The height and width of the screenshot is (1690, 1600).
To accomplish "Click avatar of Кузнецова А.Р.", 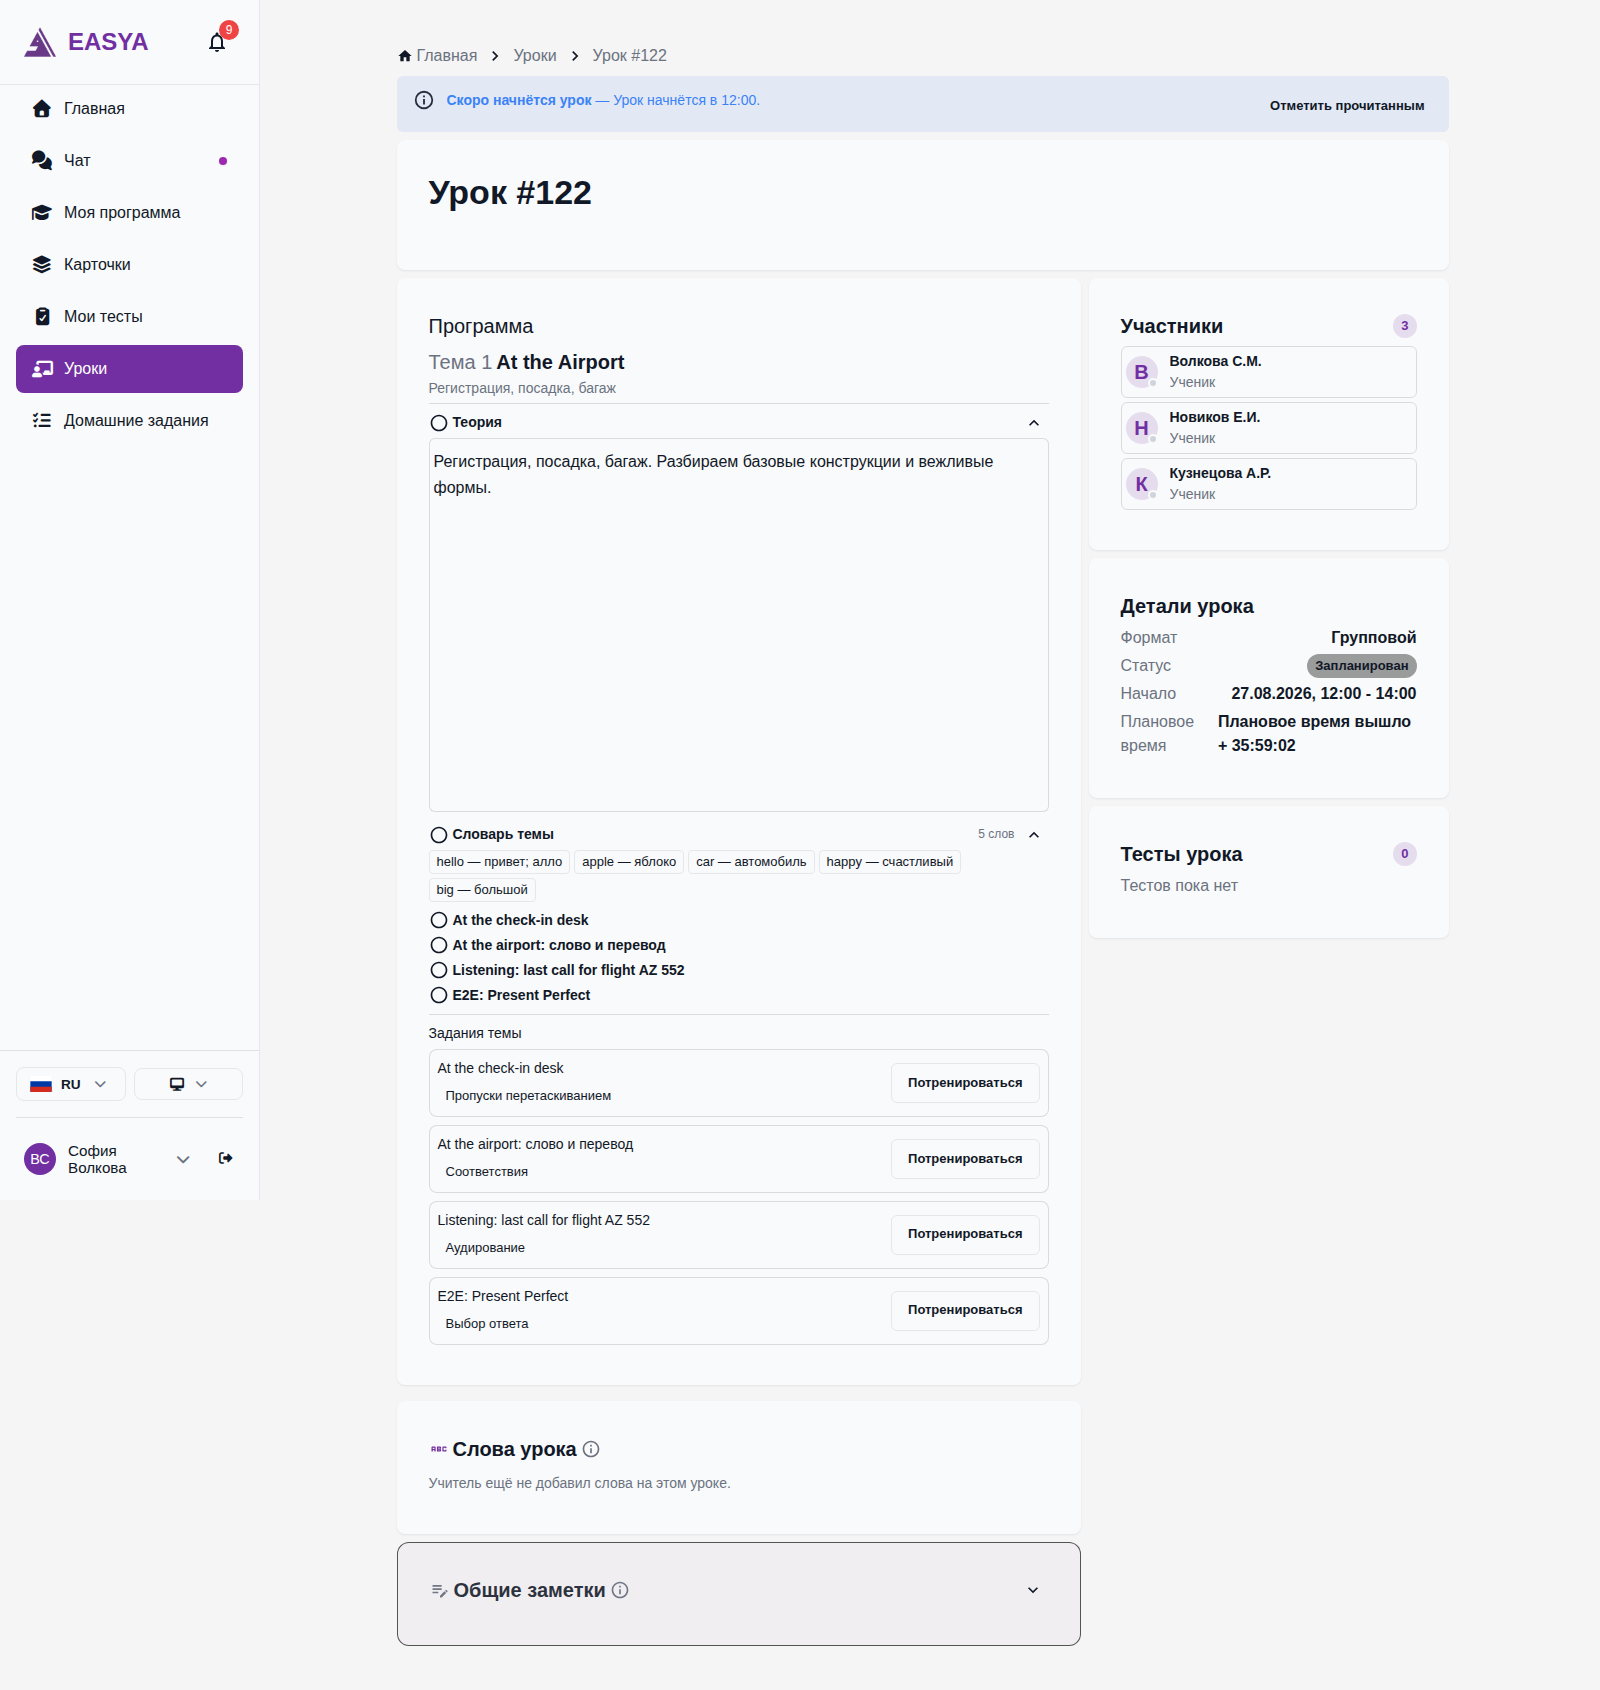I will click(x=1141, y=484).
